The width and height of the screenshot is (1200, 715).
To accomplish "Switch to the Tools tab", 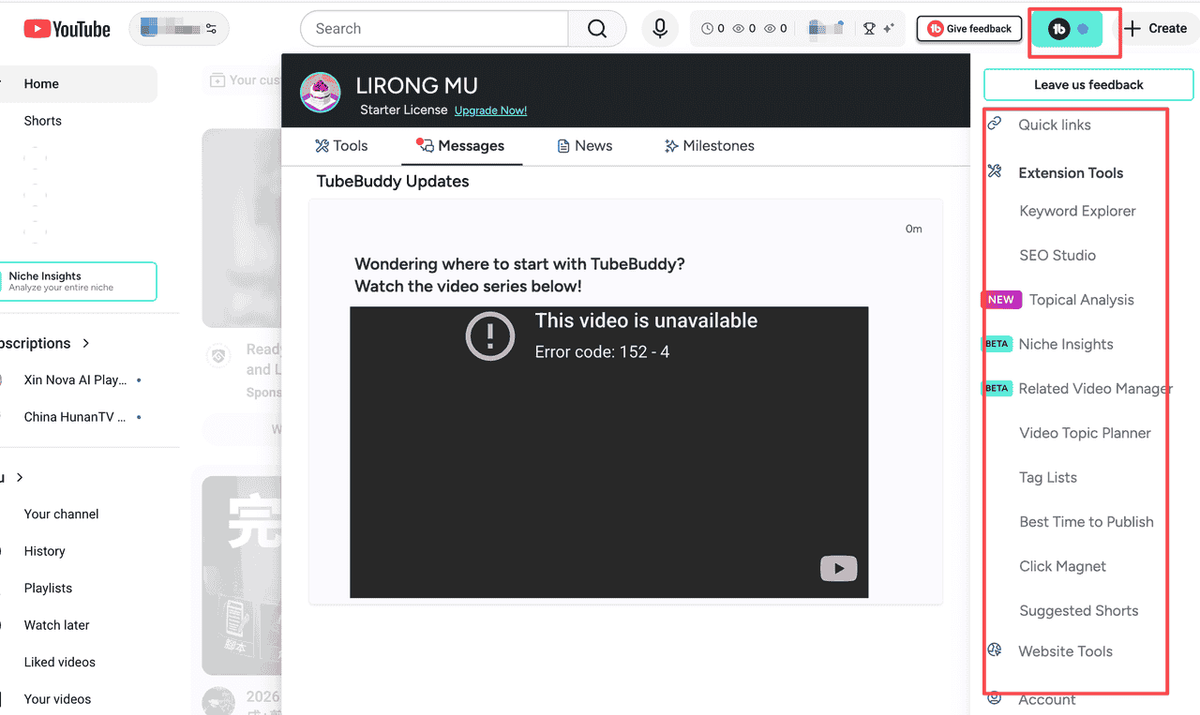I will (x=341, y=146).
